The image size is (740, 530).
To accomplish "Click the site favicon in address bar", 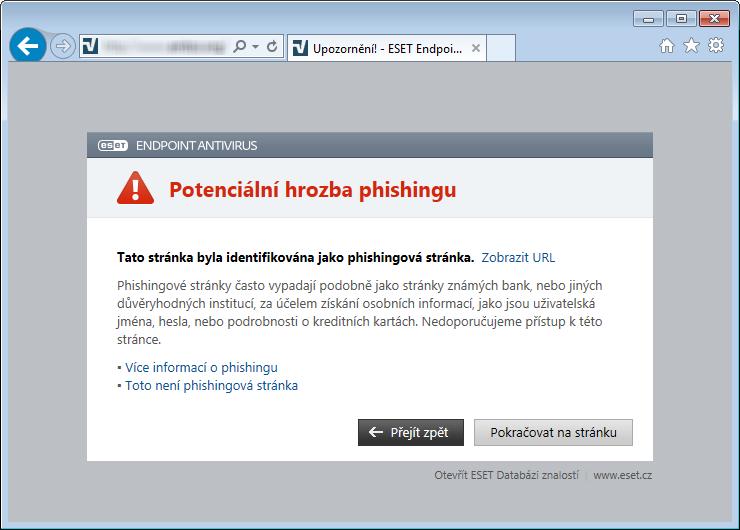I will 90,46.
